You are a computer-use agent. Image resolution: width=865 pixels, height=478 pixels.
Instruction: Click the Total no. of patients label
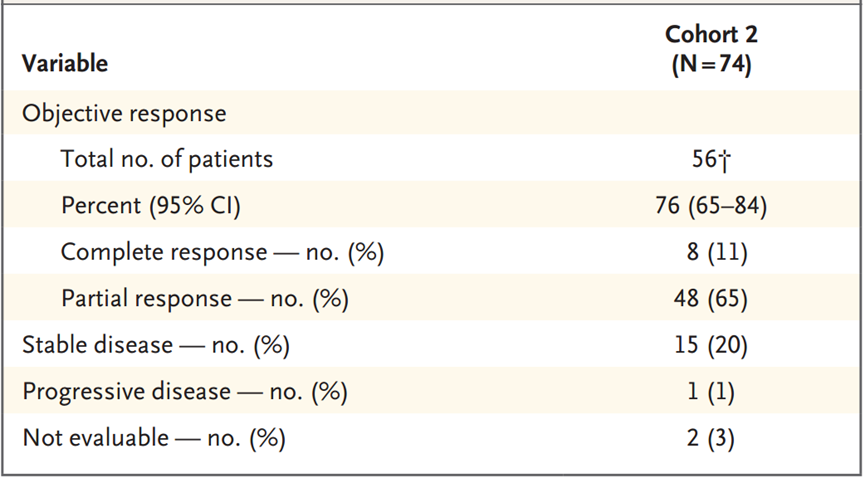pos(166,159)
